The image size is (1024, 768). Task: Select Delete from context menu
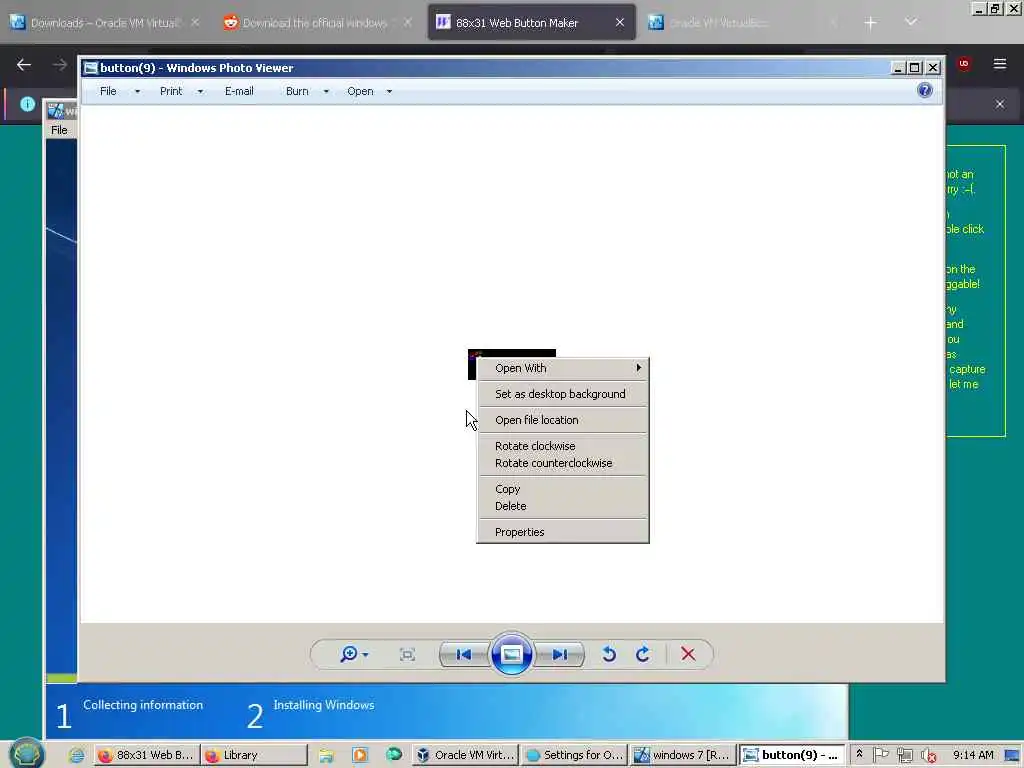(563, 506)
